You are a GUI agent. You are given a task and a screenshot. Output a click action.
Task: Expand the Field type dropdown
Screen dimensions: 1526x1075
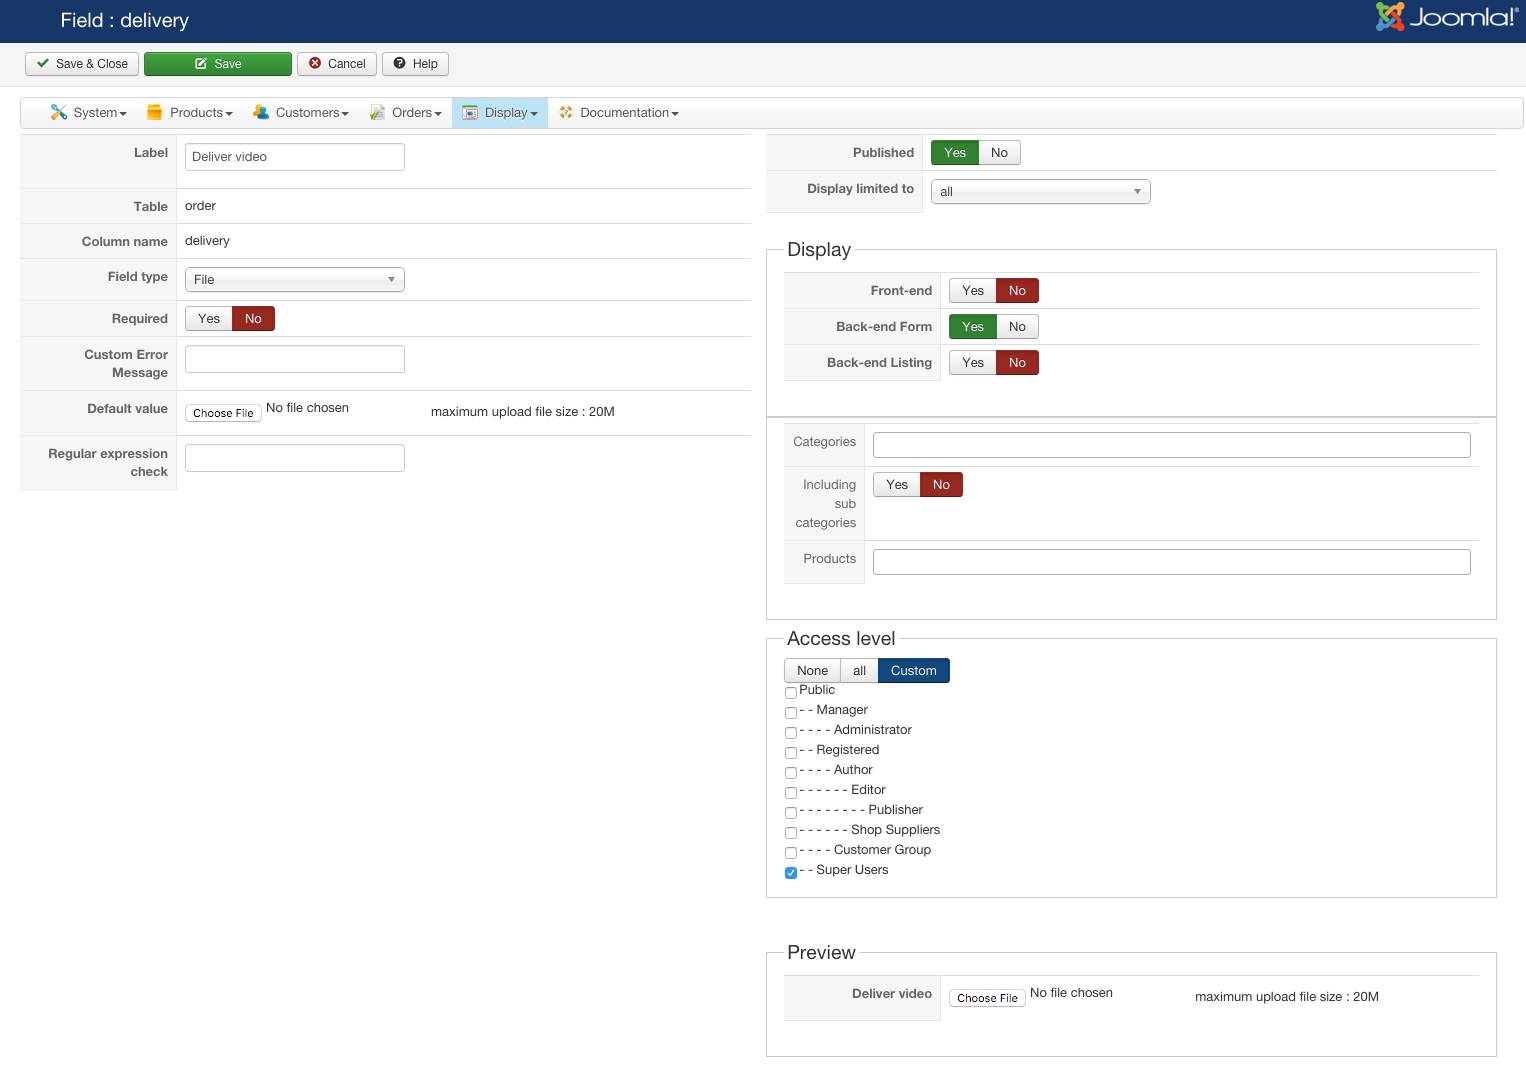click(x=295, y=280)
